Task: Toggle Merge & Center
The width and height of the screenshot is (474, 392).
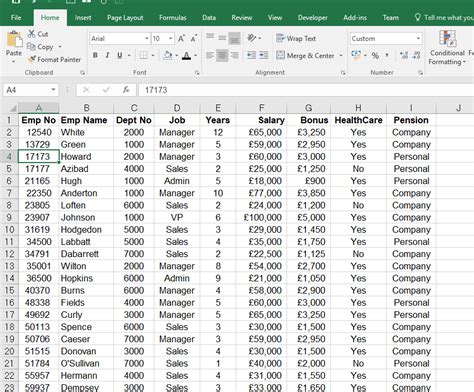Action: click(x=305, y=55)
